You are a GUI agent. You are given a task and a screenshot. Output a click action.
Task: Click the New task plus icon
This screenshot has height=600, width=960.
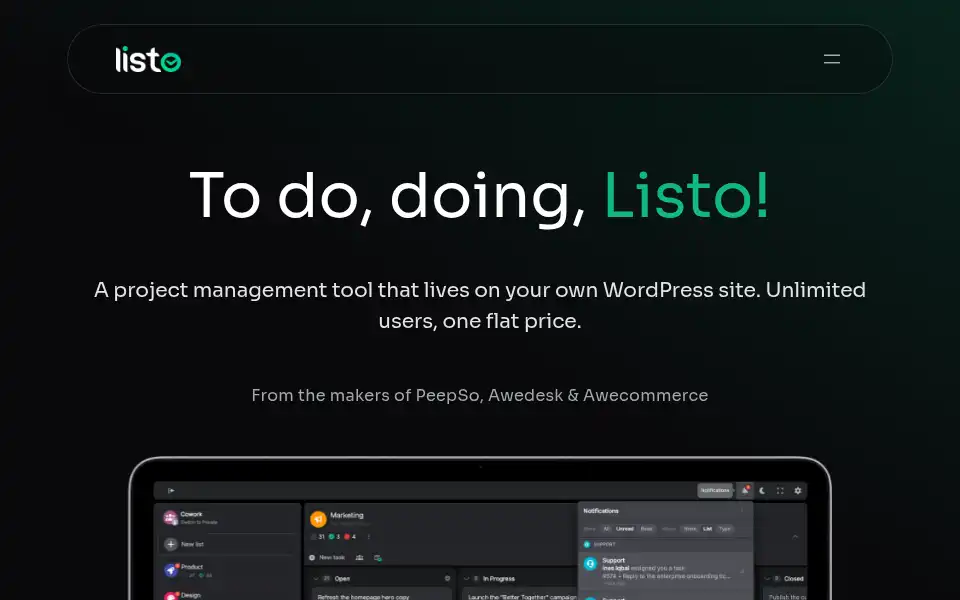click(312, 557)
